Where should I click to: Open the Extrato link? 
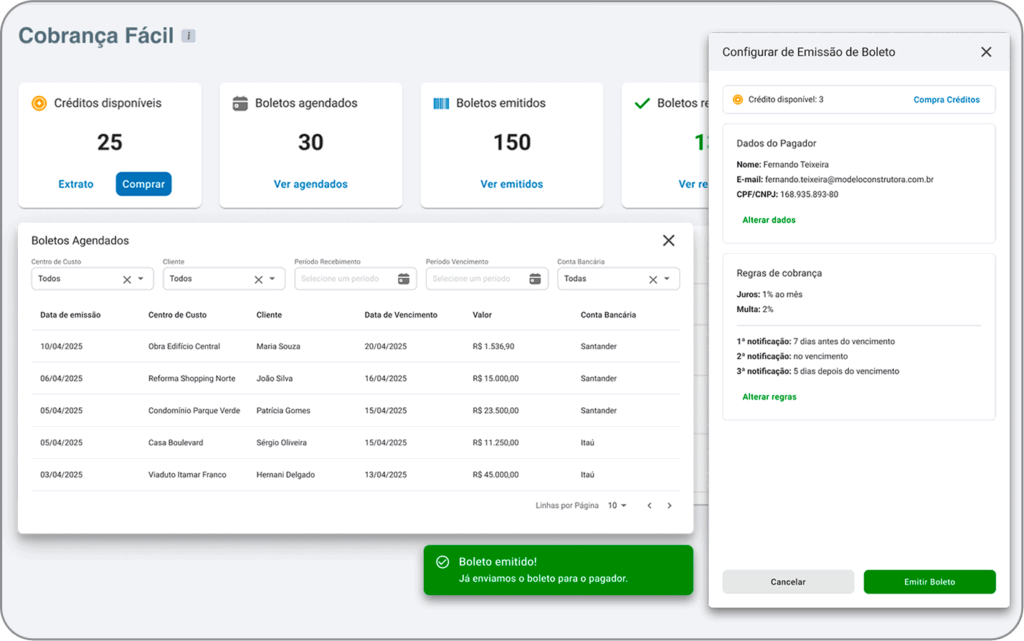[76, 184]
